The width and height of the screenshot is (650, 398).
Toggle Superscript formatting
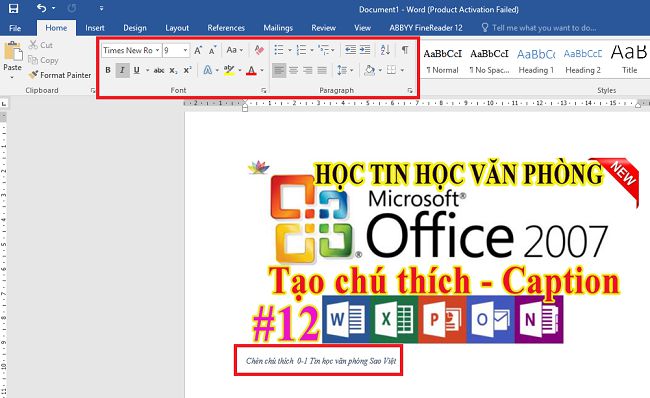[x=187, y=70]
